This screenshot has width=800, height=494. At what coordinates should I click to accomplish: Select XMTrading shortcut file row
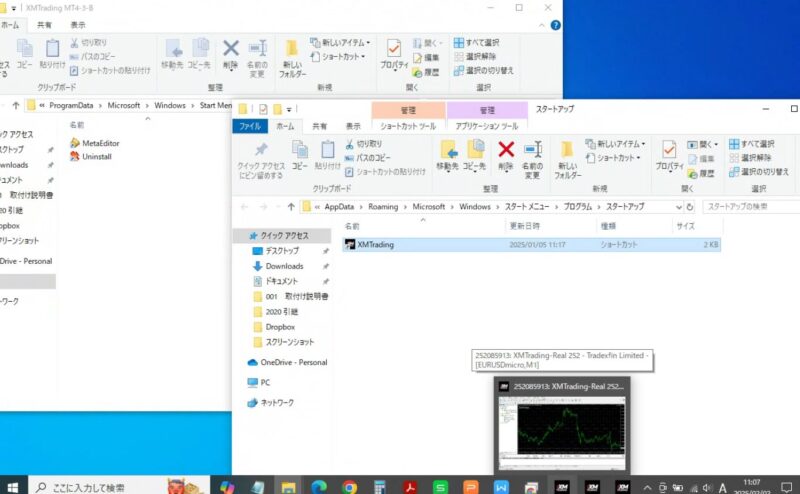[532, 245]
